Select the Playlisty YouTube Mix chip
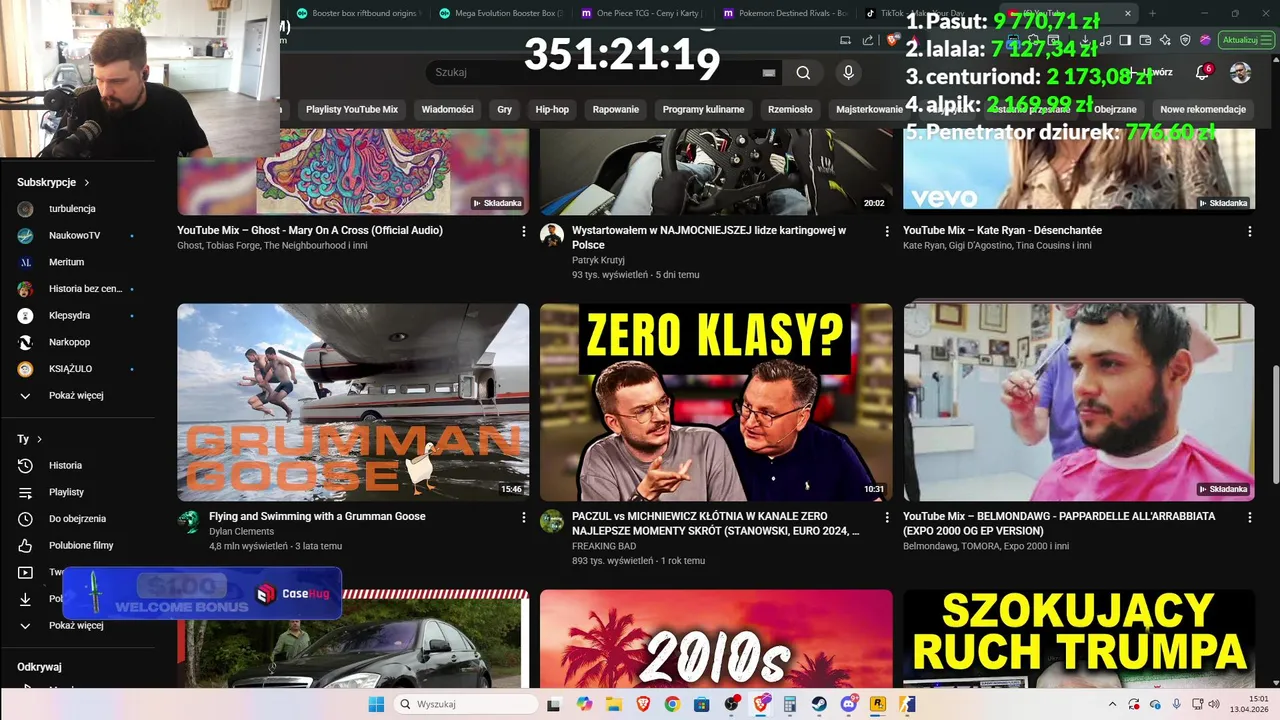Image resolution: width=1280 pixels, height=720 pixels. coord(352,109)
